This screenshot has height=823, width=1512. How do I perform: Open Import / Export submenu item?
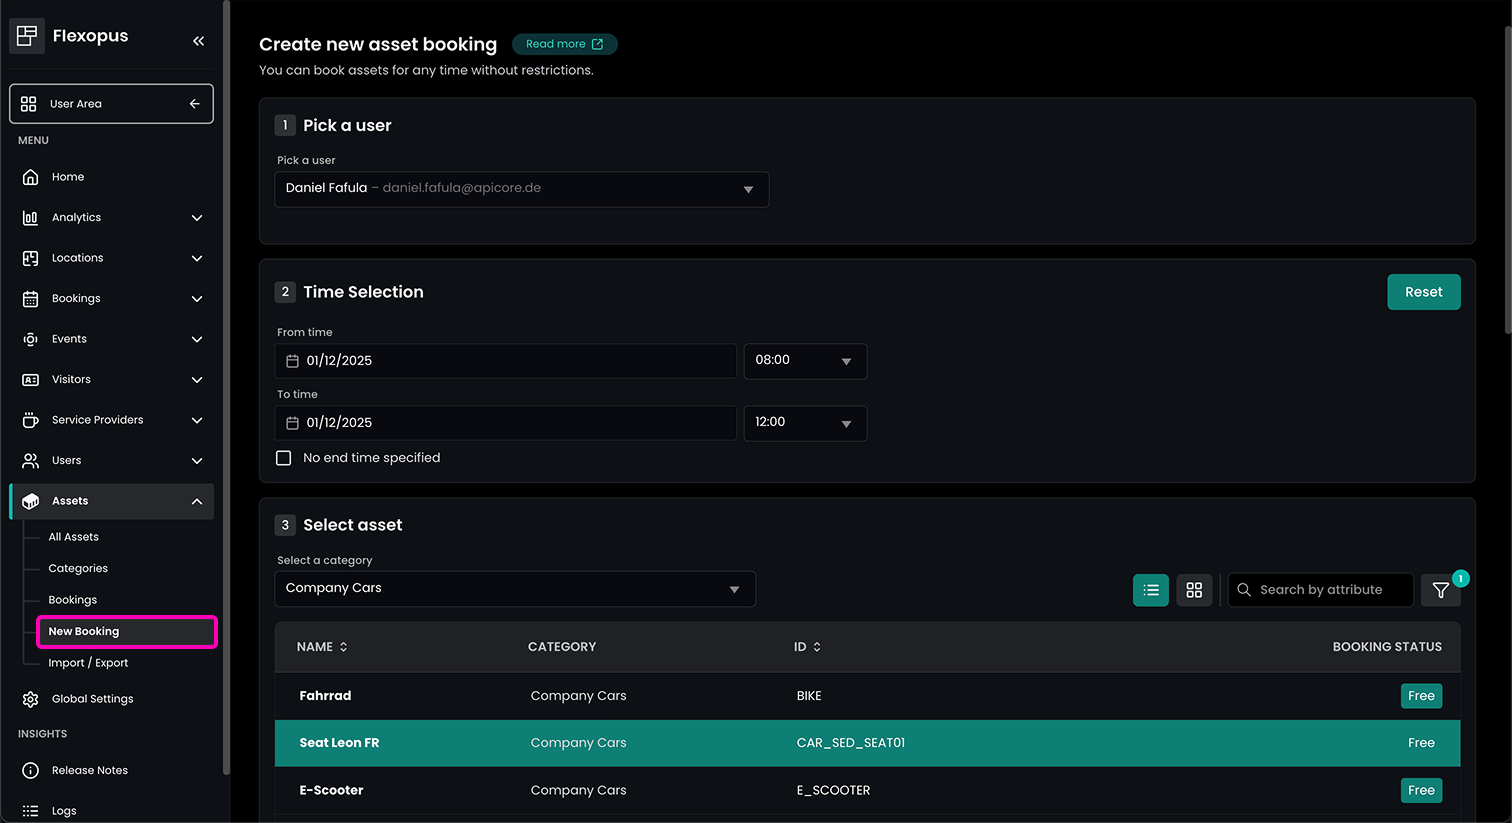pyautogui.click(x=88, y=663)
